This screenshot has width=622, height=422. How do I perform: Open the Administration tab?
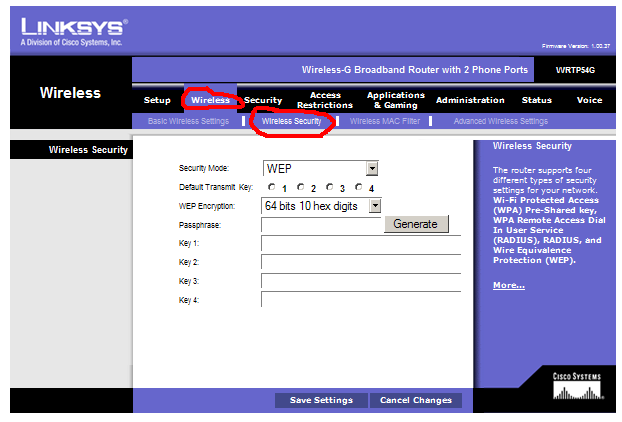point(470,100)
